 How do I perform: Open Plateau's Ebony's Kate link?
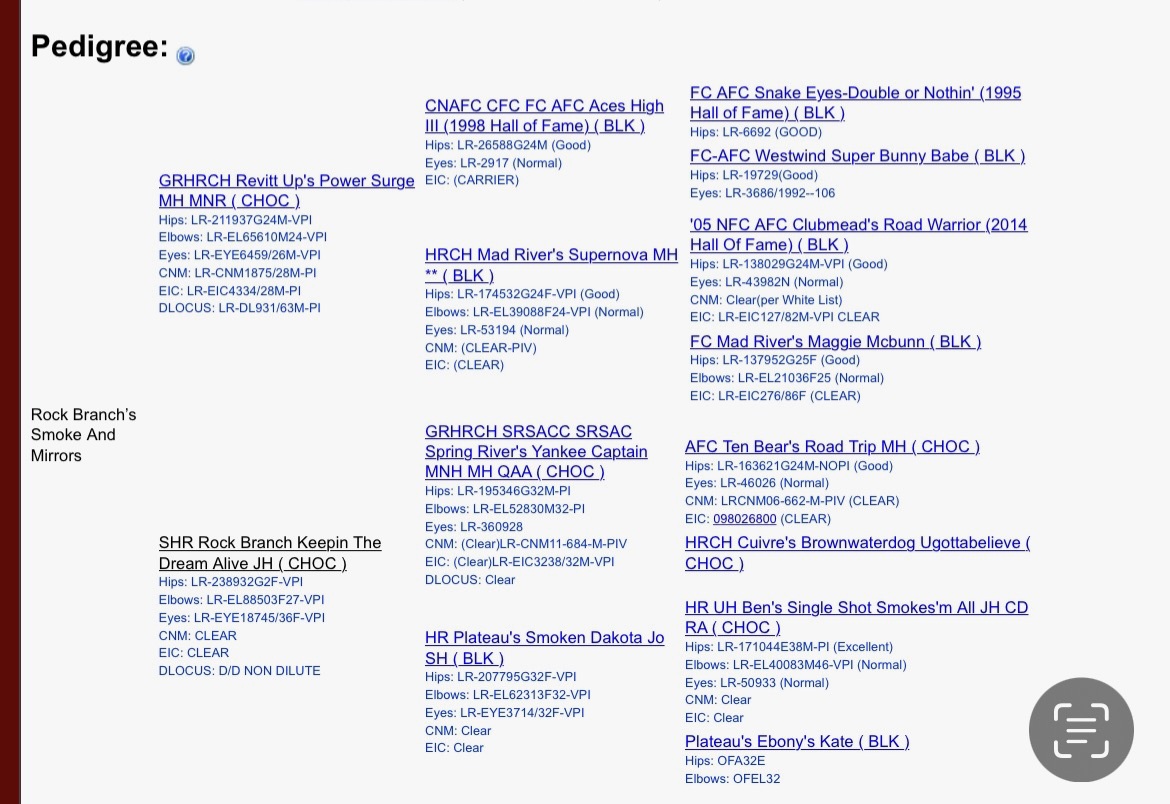(797, 741)
